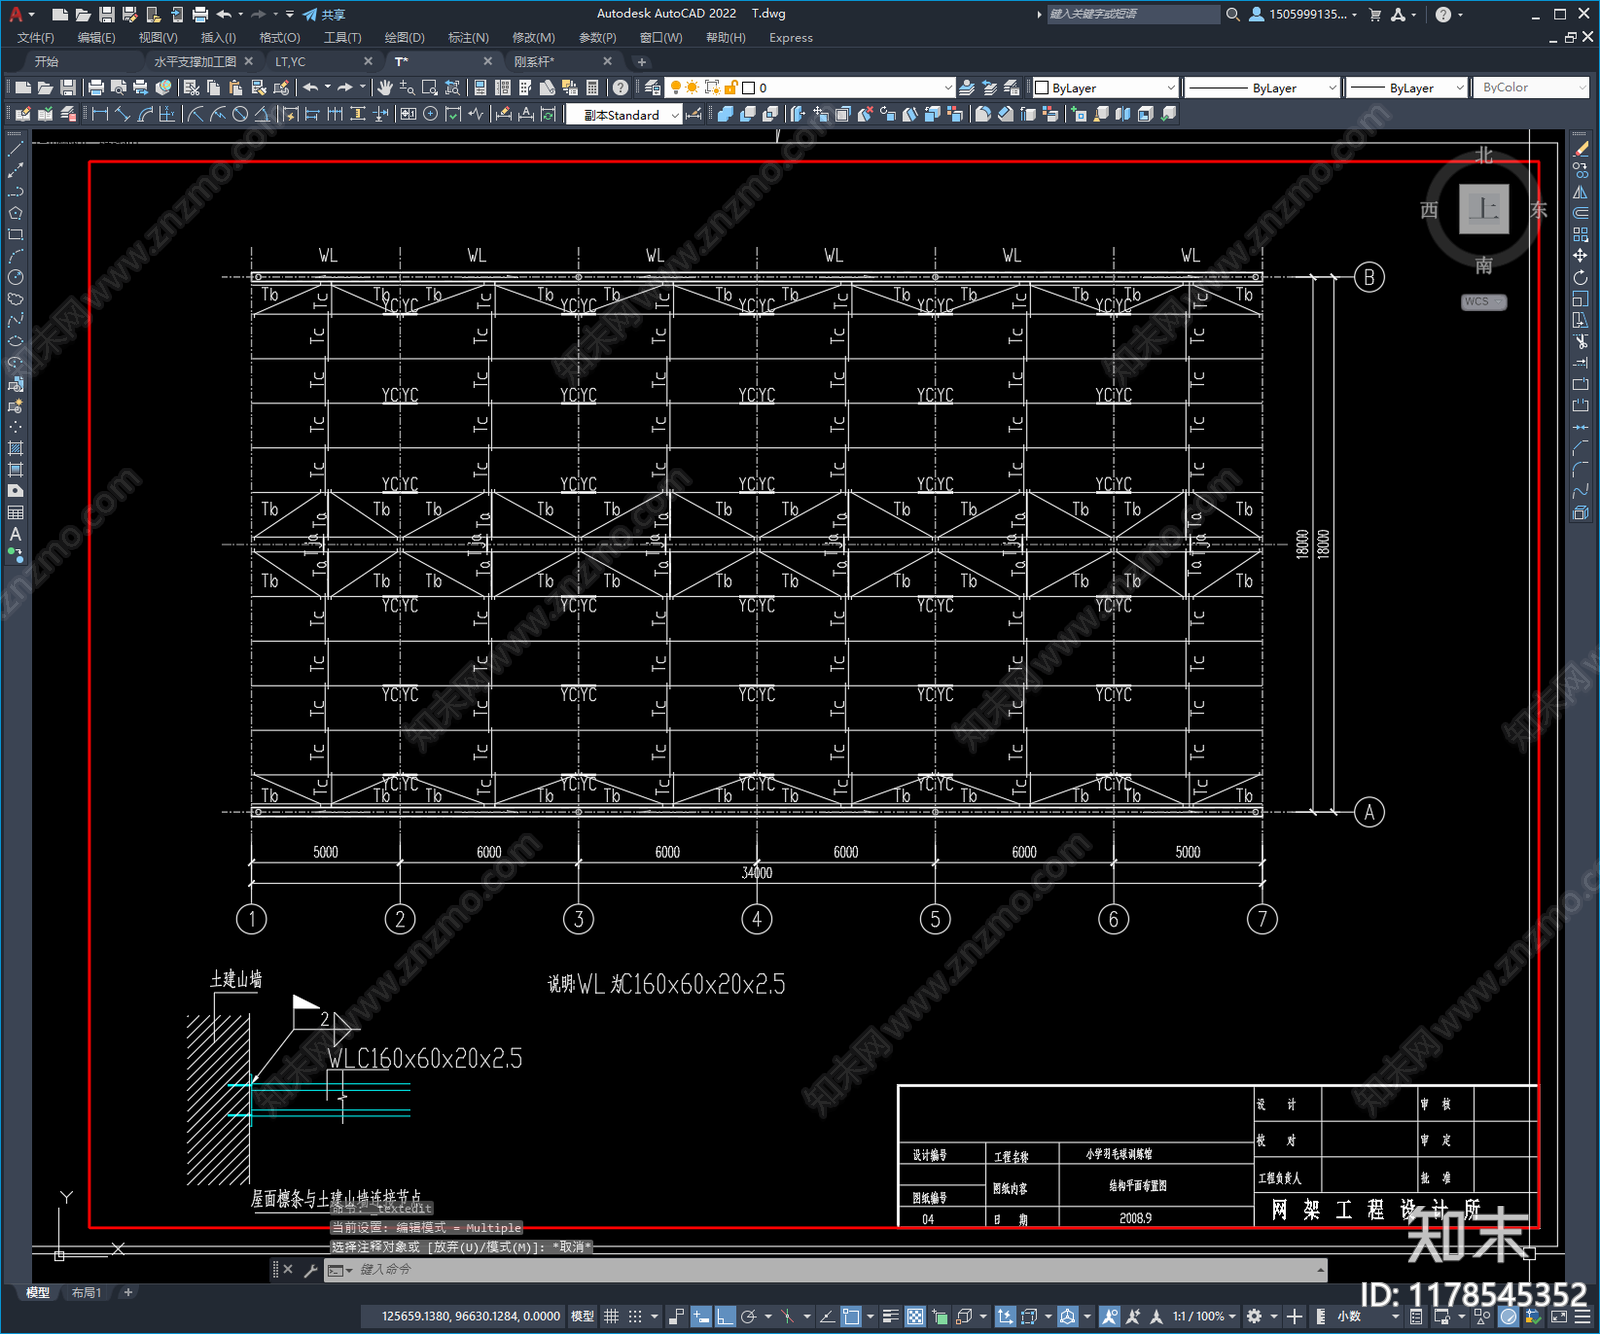Open the 文件(F) menu
This screenshot has height=1334, width=1600.
click(36, 38)
